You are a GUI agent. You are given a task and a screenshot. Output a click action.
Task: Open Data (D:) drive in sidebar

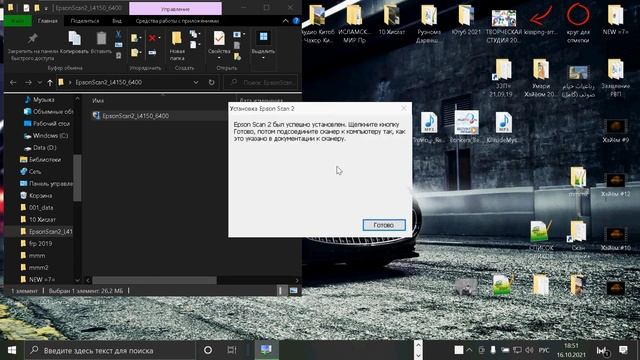44,148
